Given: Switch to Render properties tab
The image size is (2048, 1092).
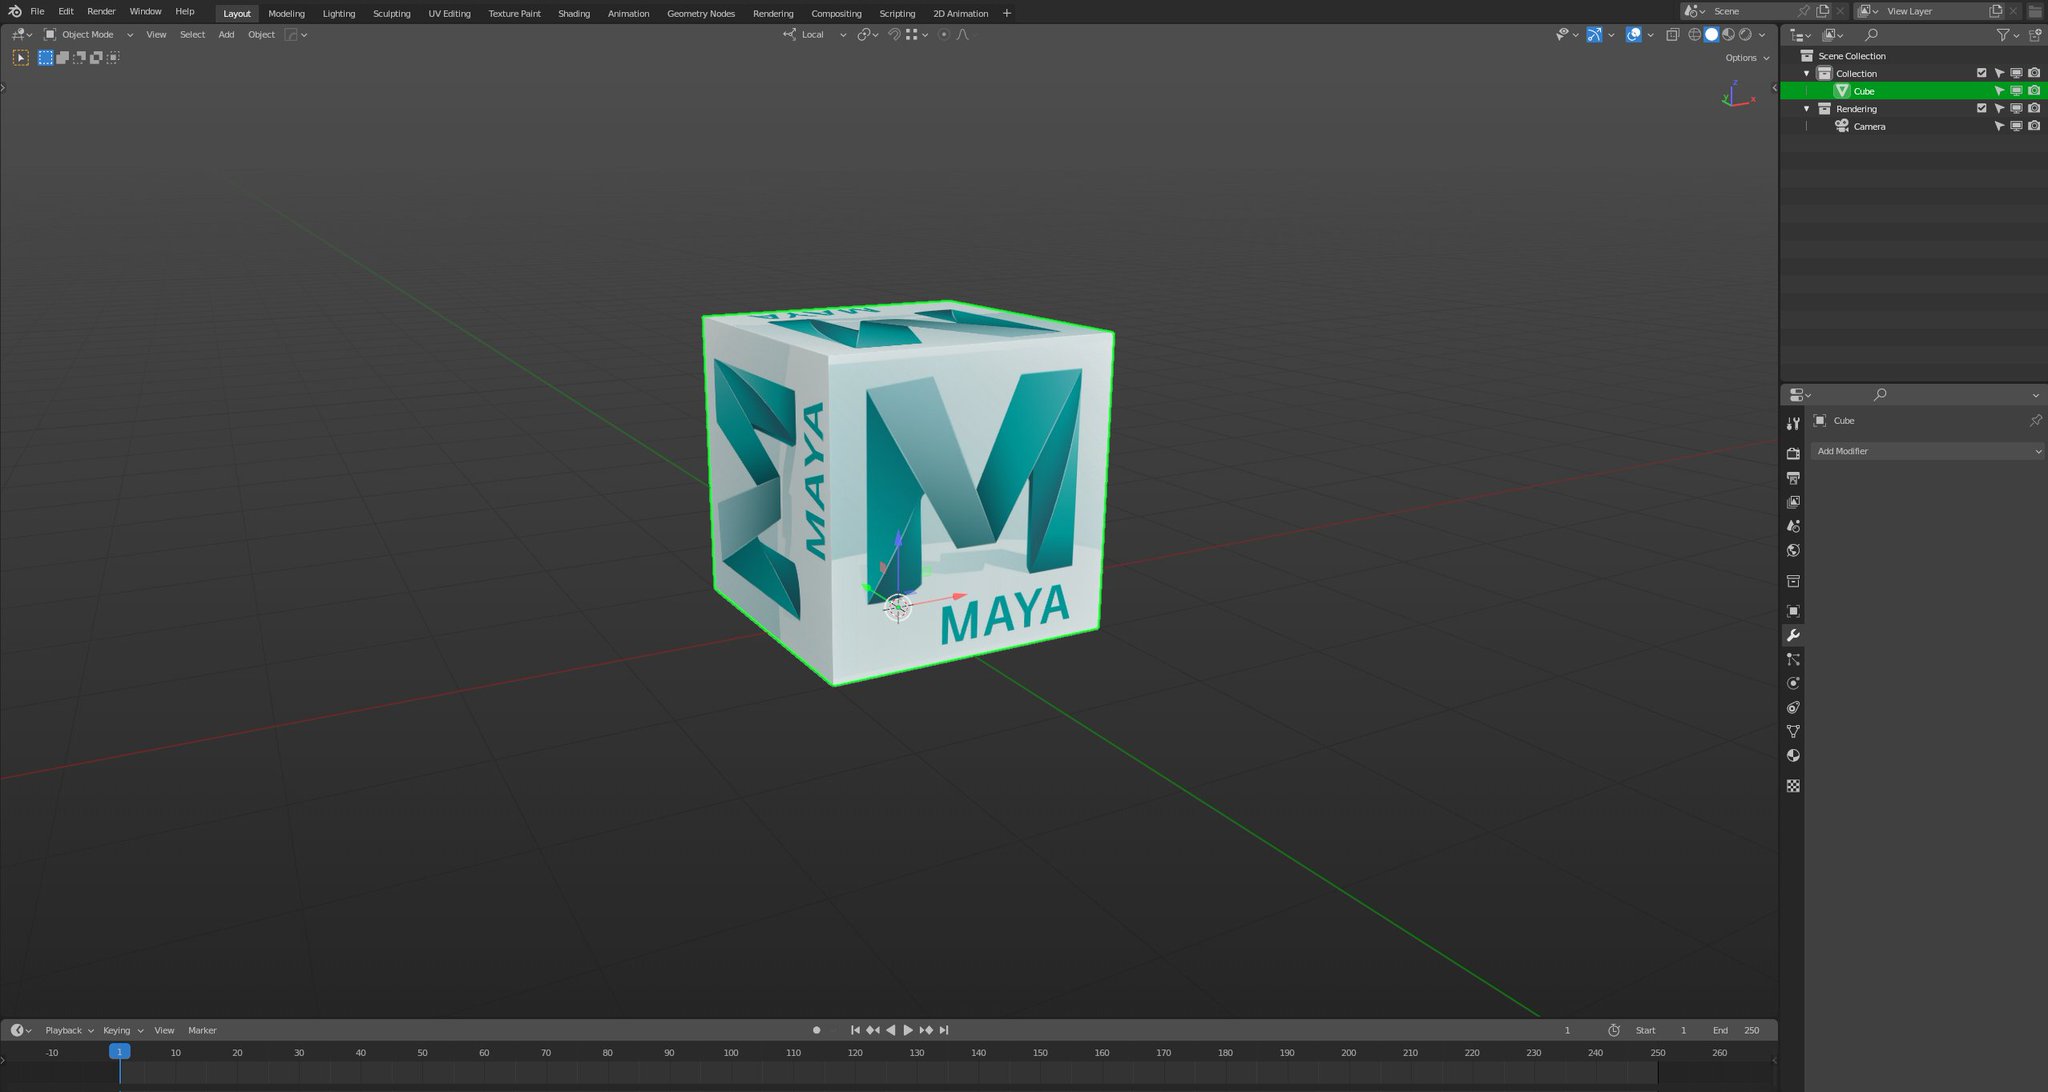Looking at the screenshot, I should [x=1793, y=454].
